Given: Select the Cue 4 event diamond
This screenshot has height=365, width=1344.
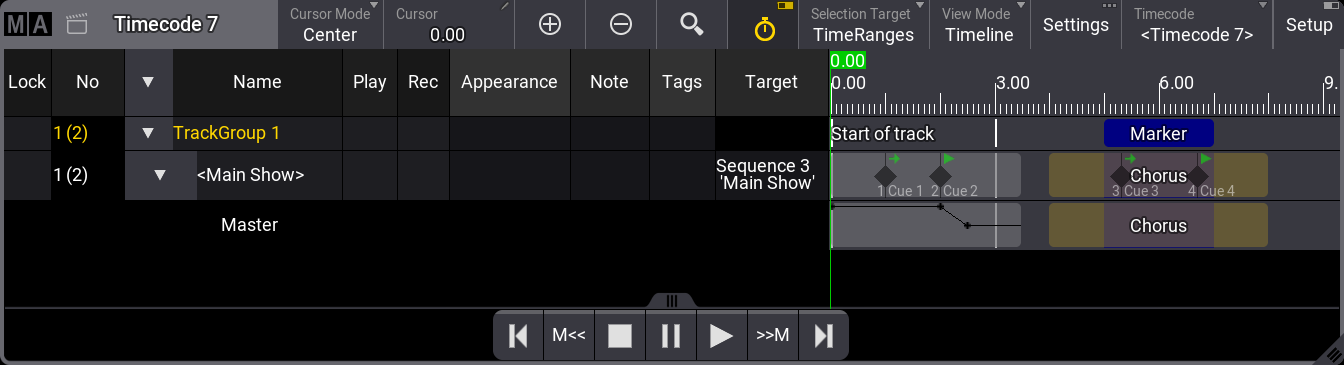Looking at the screenshot, I should pos(1197,176).
